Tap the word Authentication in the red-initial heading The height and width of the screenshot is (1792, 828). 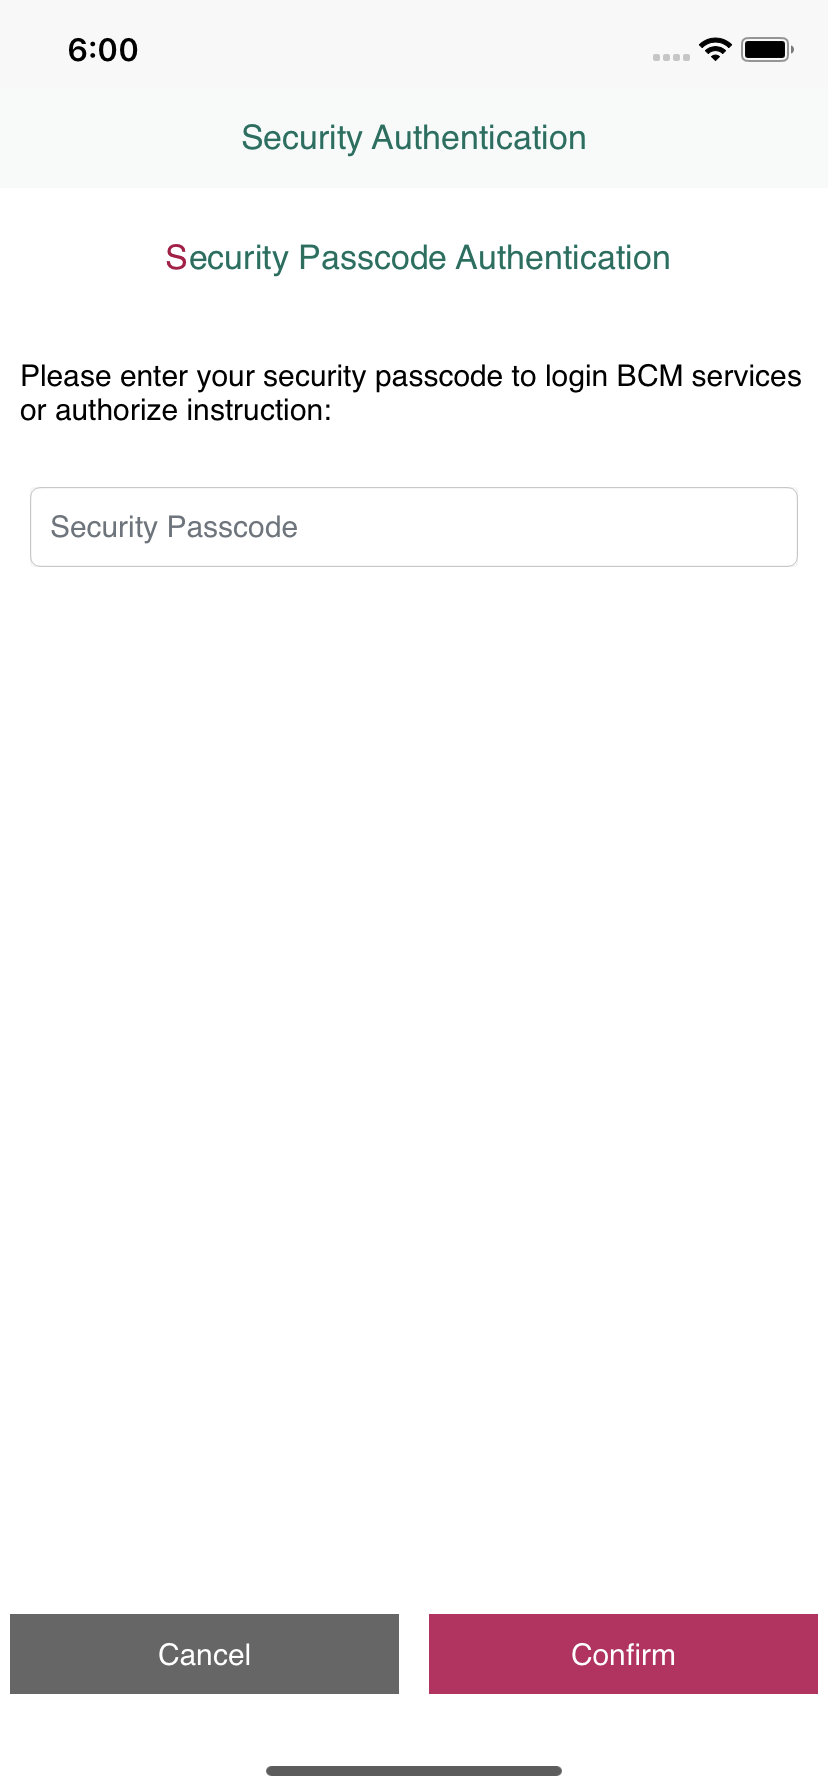pyautogui.click(x=563, y=258)
